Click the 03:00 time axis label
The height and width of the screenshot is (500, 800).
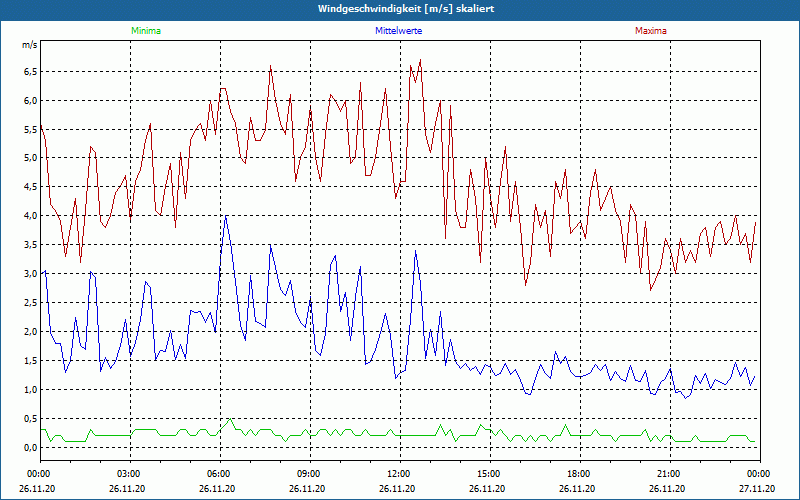131,474
